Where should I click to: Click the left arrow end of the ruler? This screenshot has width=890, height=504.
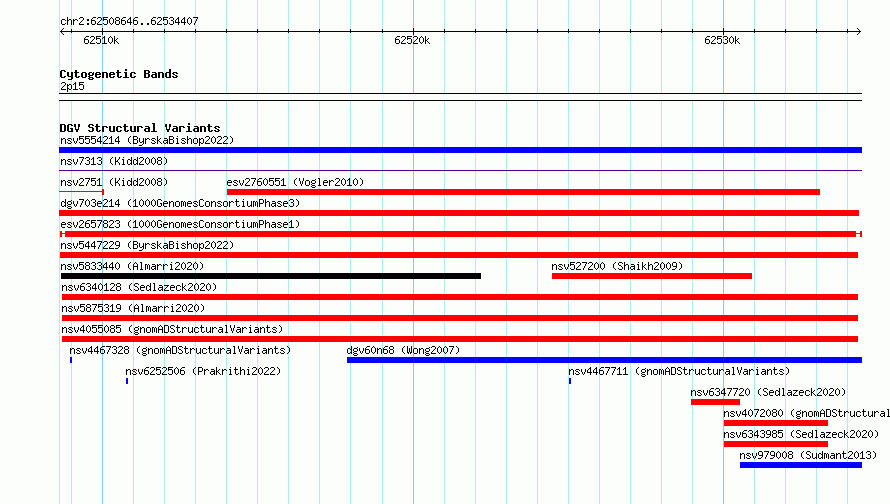click(x=62, y=32)
